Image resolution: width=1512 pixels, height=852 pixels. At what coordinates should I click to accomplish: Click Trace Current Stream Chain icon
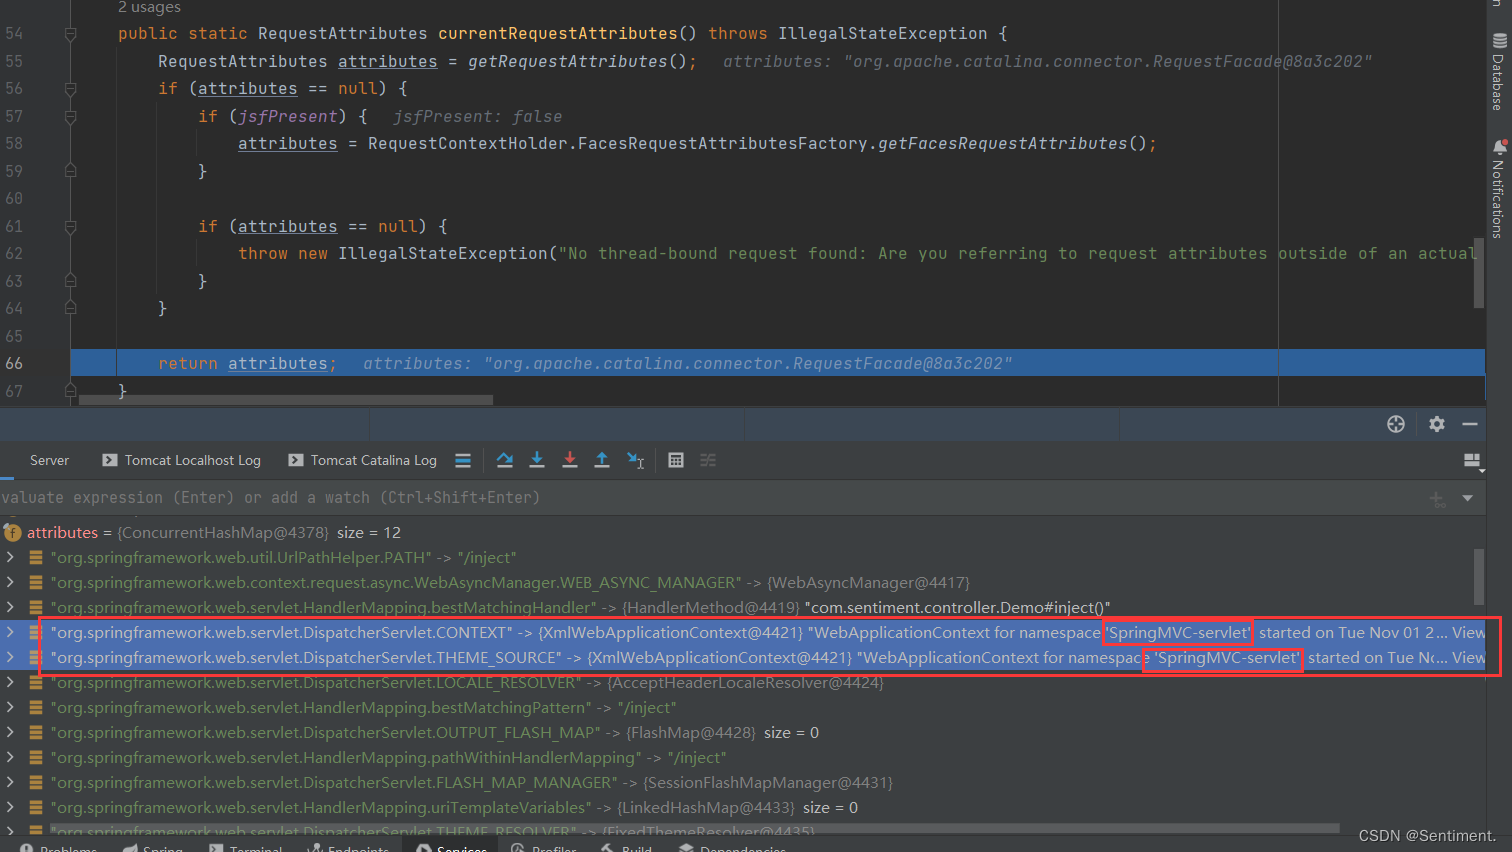tap(708, 460)
